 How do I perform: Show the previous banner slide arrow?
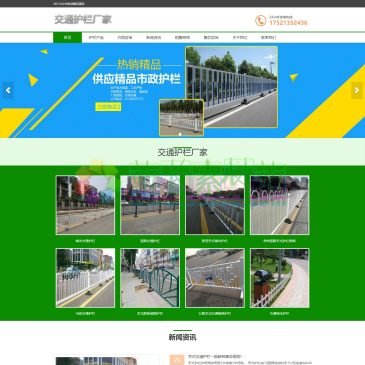pos(8,90)
